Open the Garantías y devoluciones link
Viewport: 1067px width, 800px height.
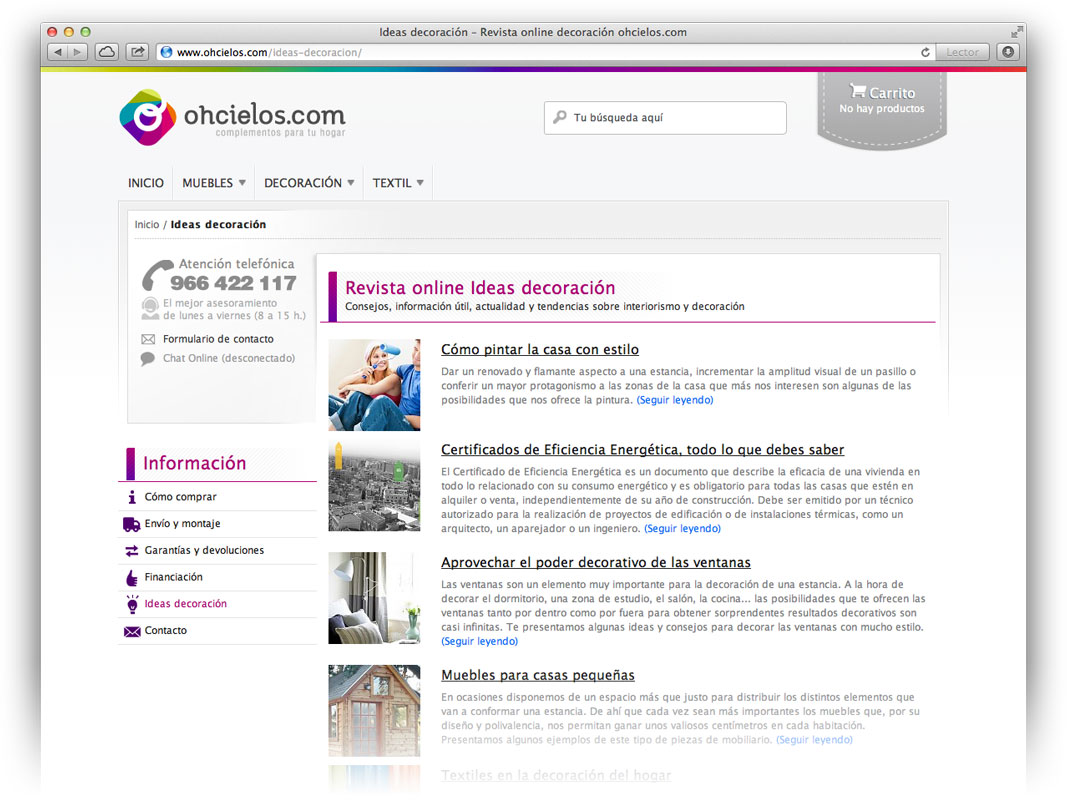(204, 550)
